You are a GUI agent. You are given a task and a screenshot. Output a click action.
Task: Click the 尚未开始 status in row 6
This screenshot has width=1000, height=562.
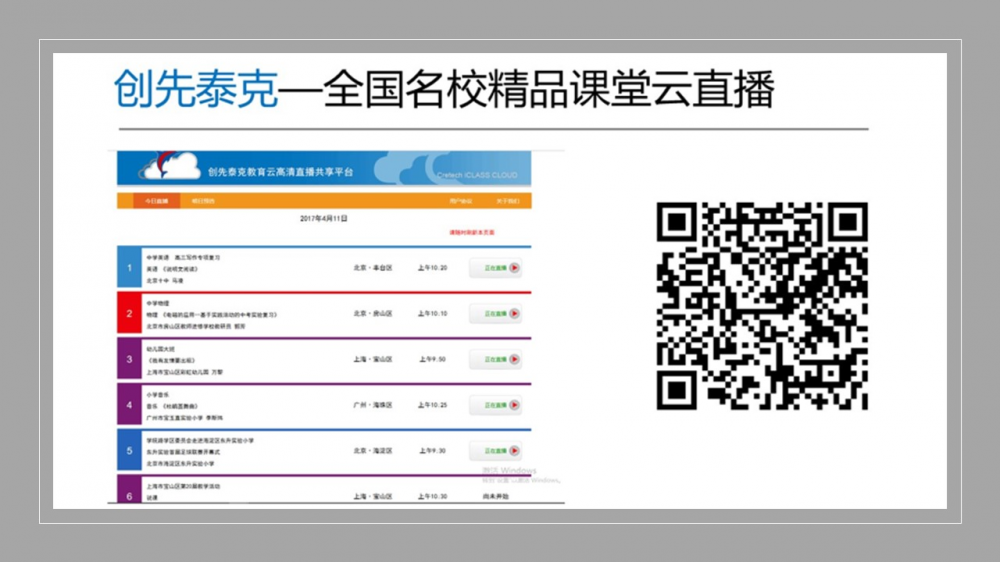(x=493, y=496)
